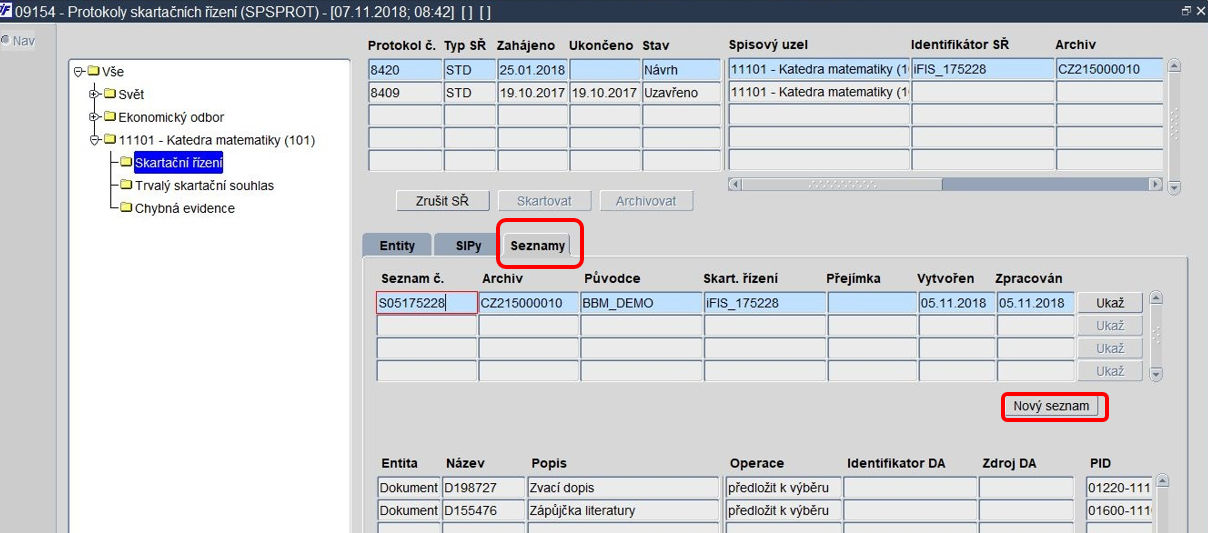Screen dimensions: 1208x533
Task: Select Ekonomický odbor tree item
Action: (171, 117)
